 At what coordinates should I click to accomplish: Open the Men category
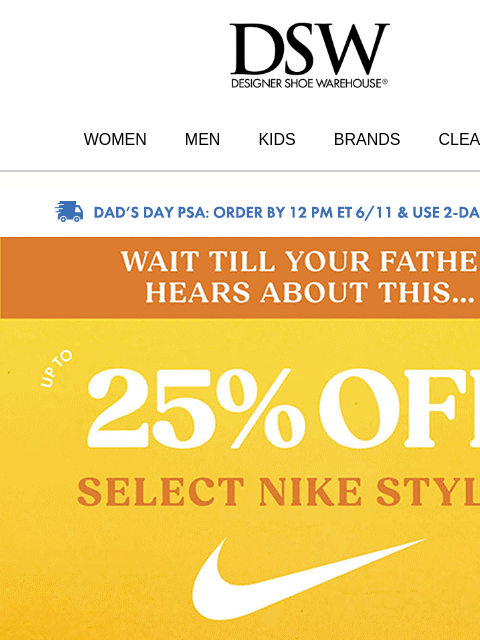pyautogui.click(x=202, y=140)
